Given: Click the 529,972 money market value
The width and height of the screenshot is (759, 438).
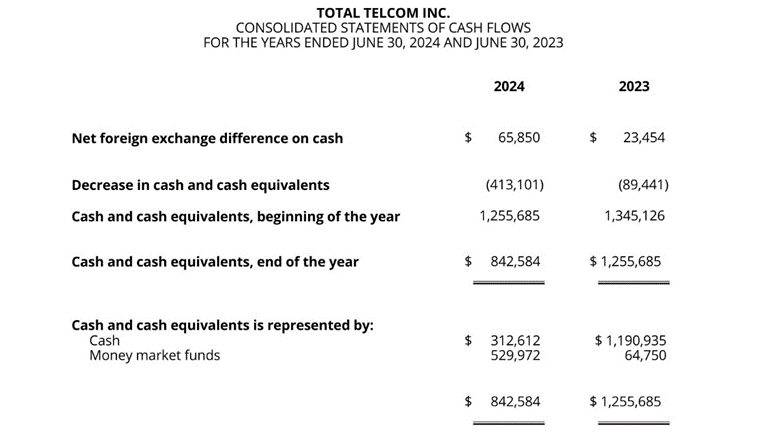Looking at the screenshot, I should (x=515, y=355).
